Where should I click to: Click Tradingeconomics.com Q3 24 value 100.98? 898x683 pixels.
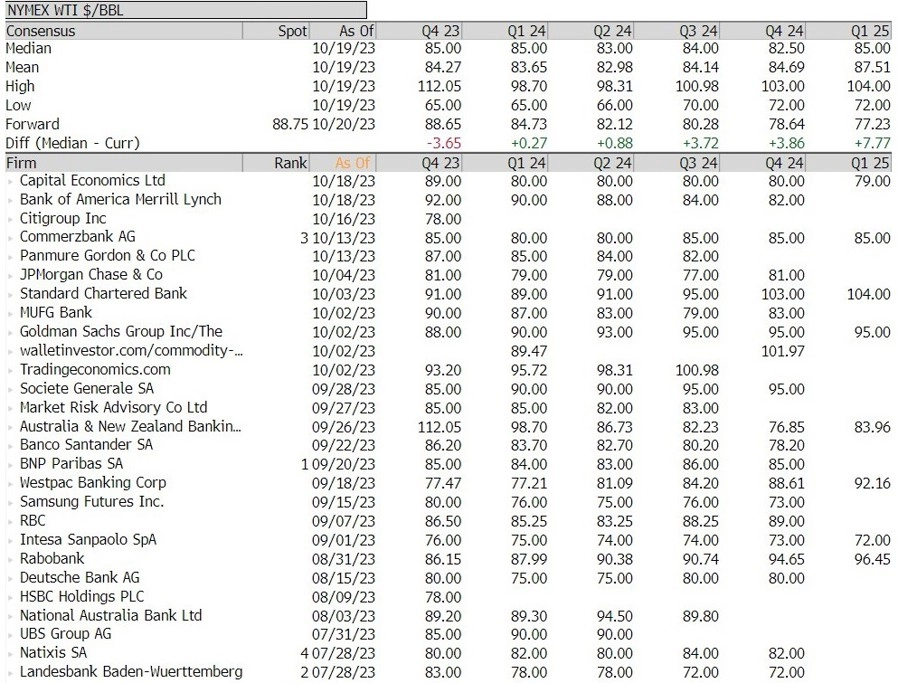pyautogui.click(x=697, y=370)
